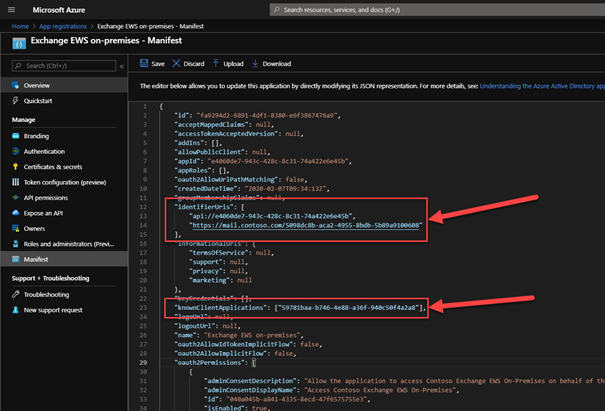Image resolution: width=605 pixels, height=411 pixels.
Task: Click the knownClientApplications line in editor
Action: [x=300, y=308]
